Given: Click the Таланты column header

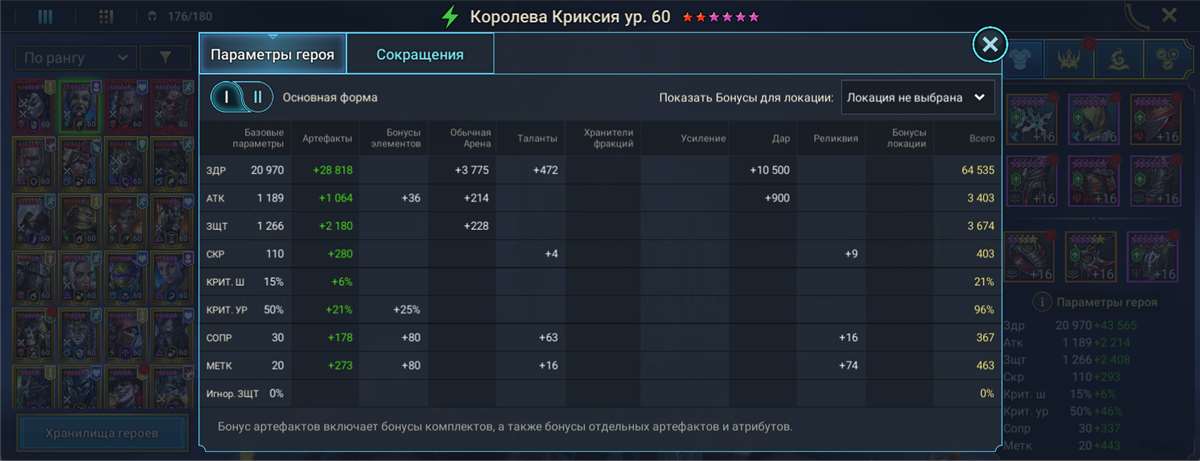Looking at the screenshot, I should pyautogui.click(x=538, y=138).
